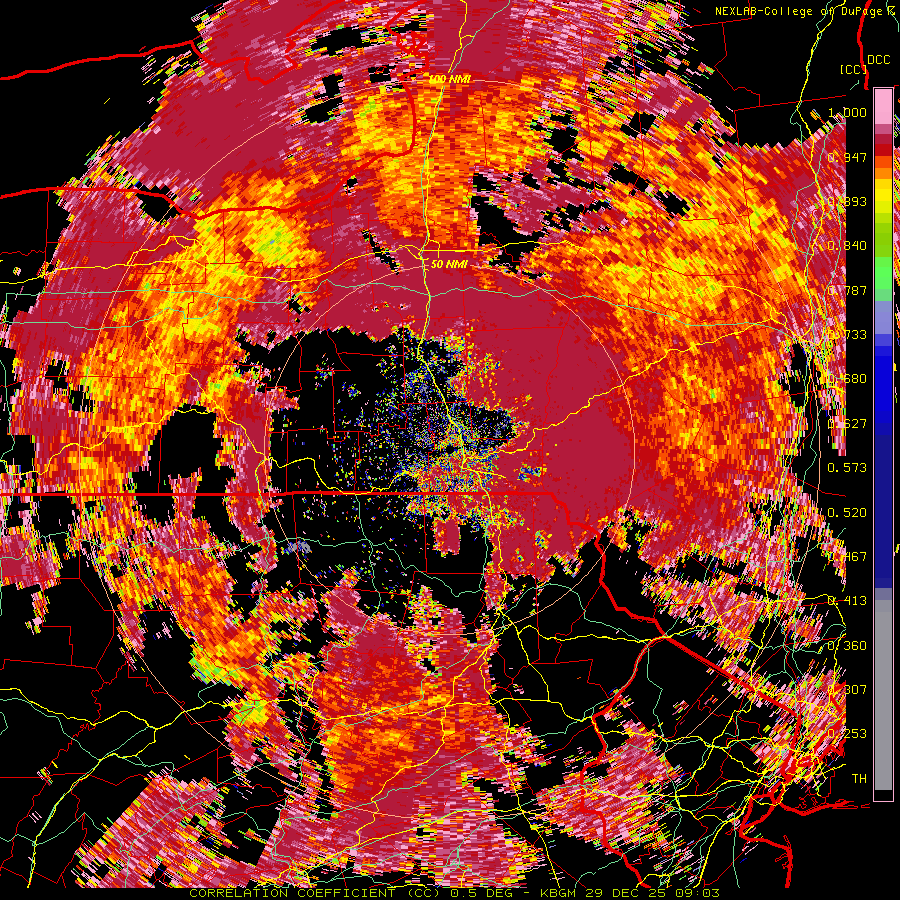The width and height of the screenshot is (900, 900).
Task: Click the 0.893 scale value
Action: click(x=847, y=201)
